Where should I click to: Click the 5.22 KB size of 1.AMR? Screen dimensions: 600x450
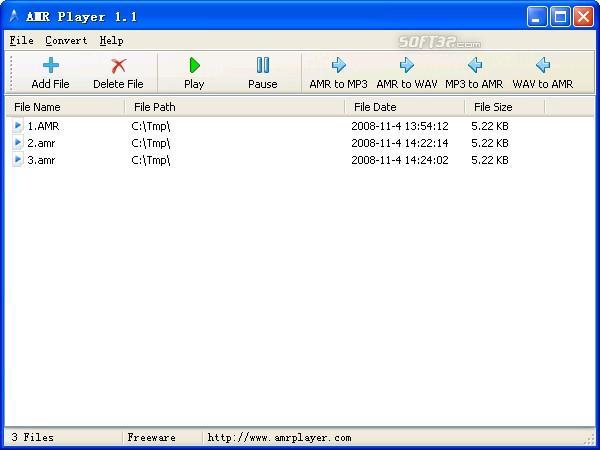(490, 126)
